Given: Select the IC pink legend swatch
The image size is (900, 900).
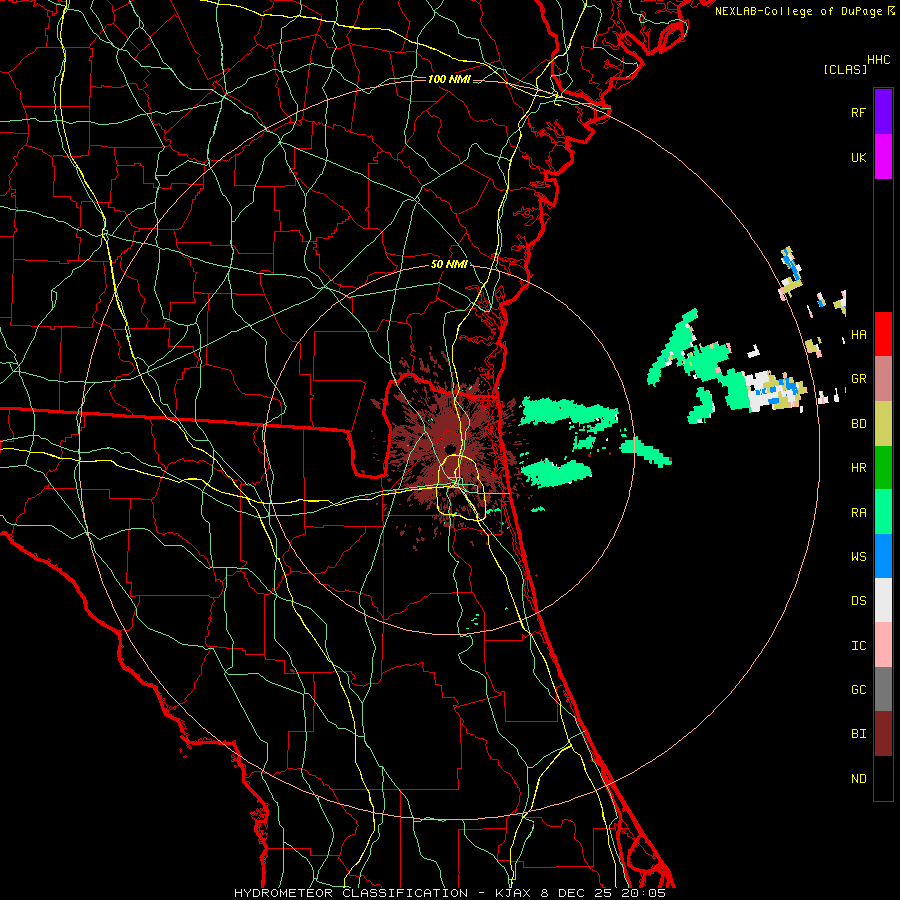Looking at the screenshot, I should pos(883,645).
